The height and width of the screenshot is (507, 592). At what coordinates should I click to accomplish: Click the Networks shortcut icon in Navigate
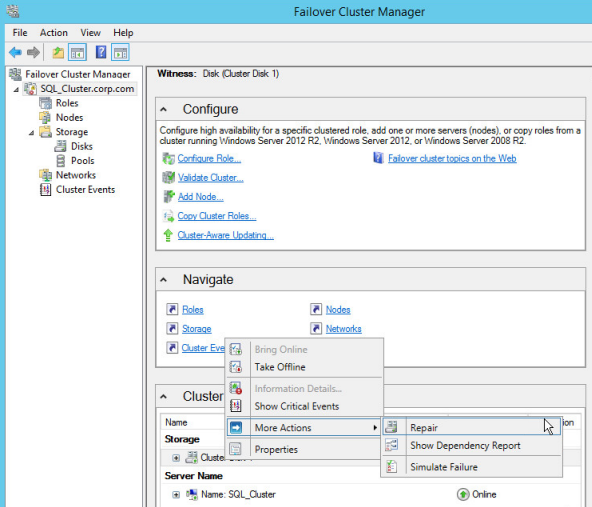316,328
